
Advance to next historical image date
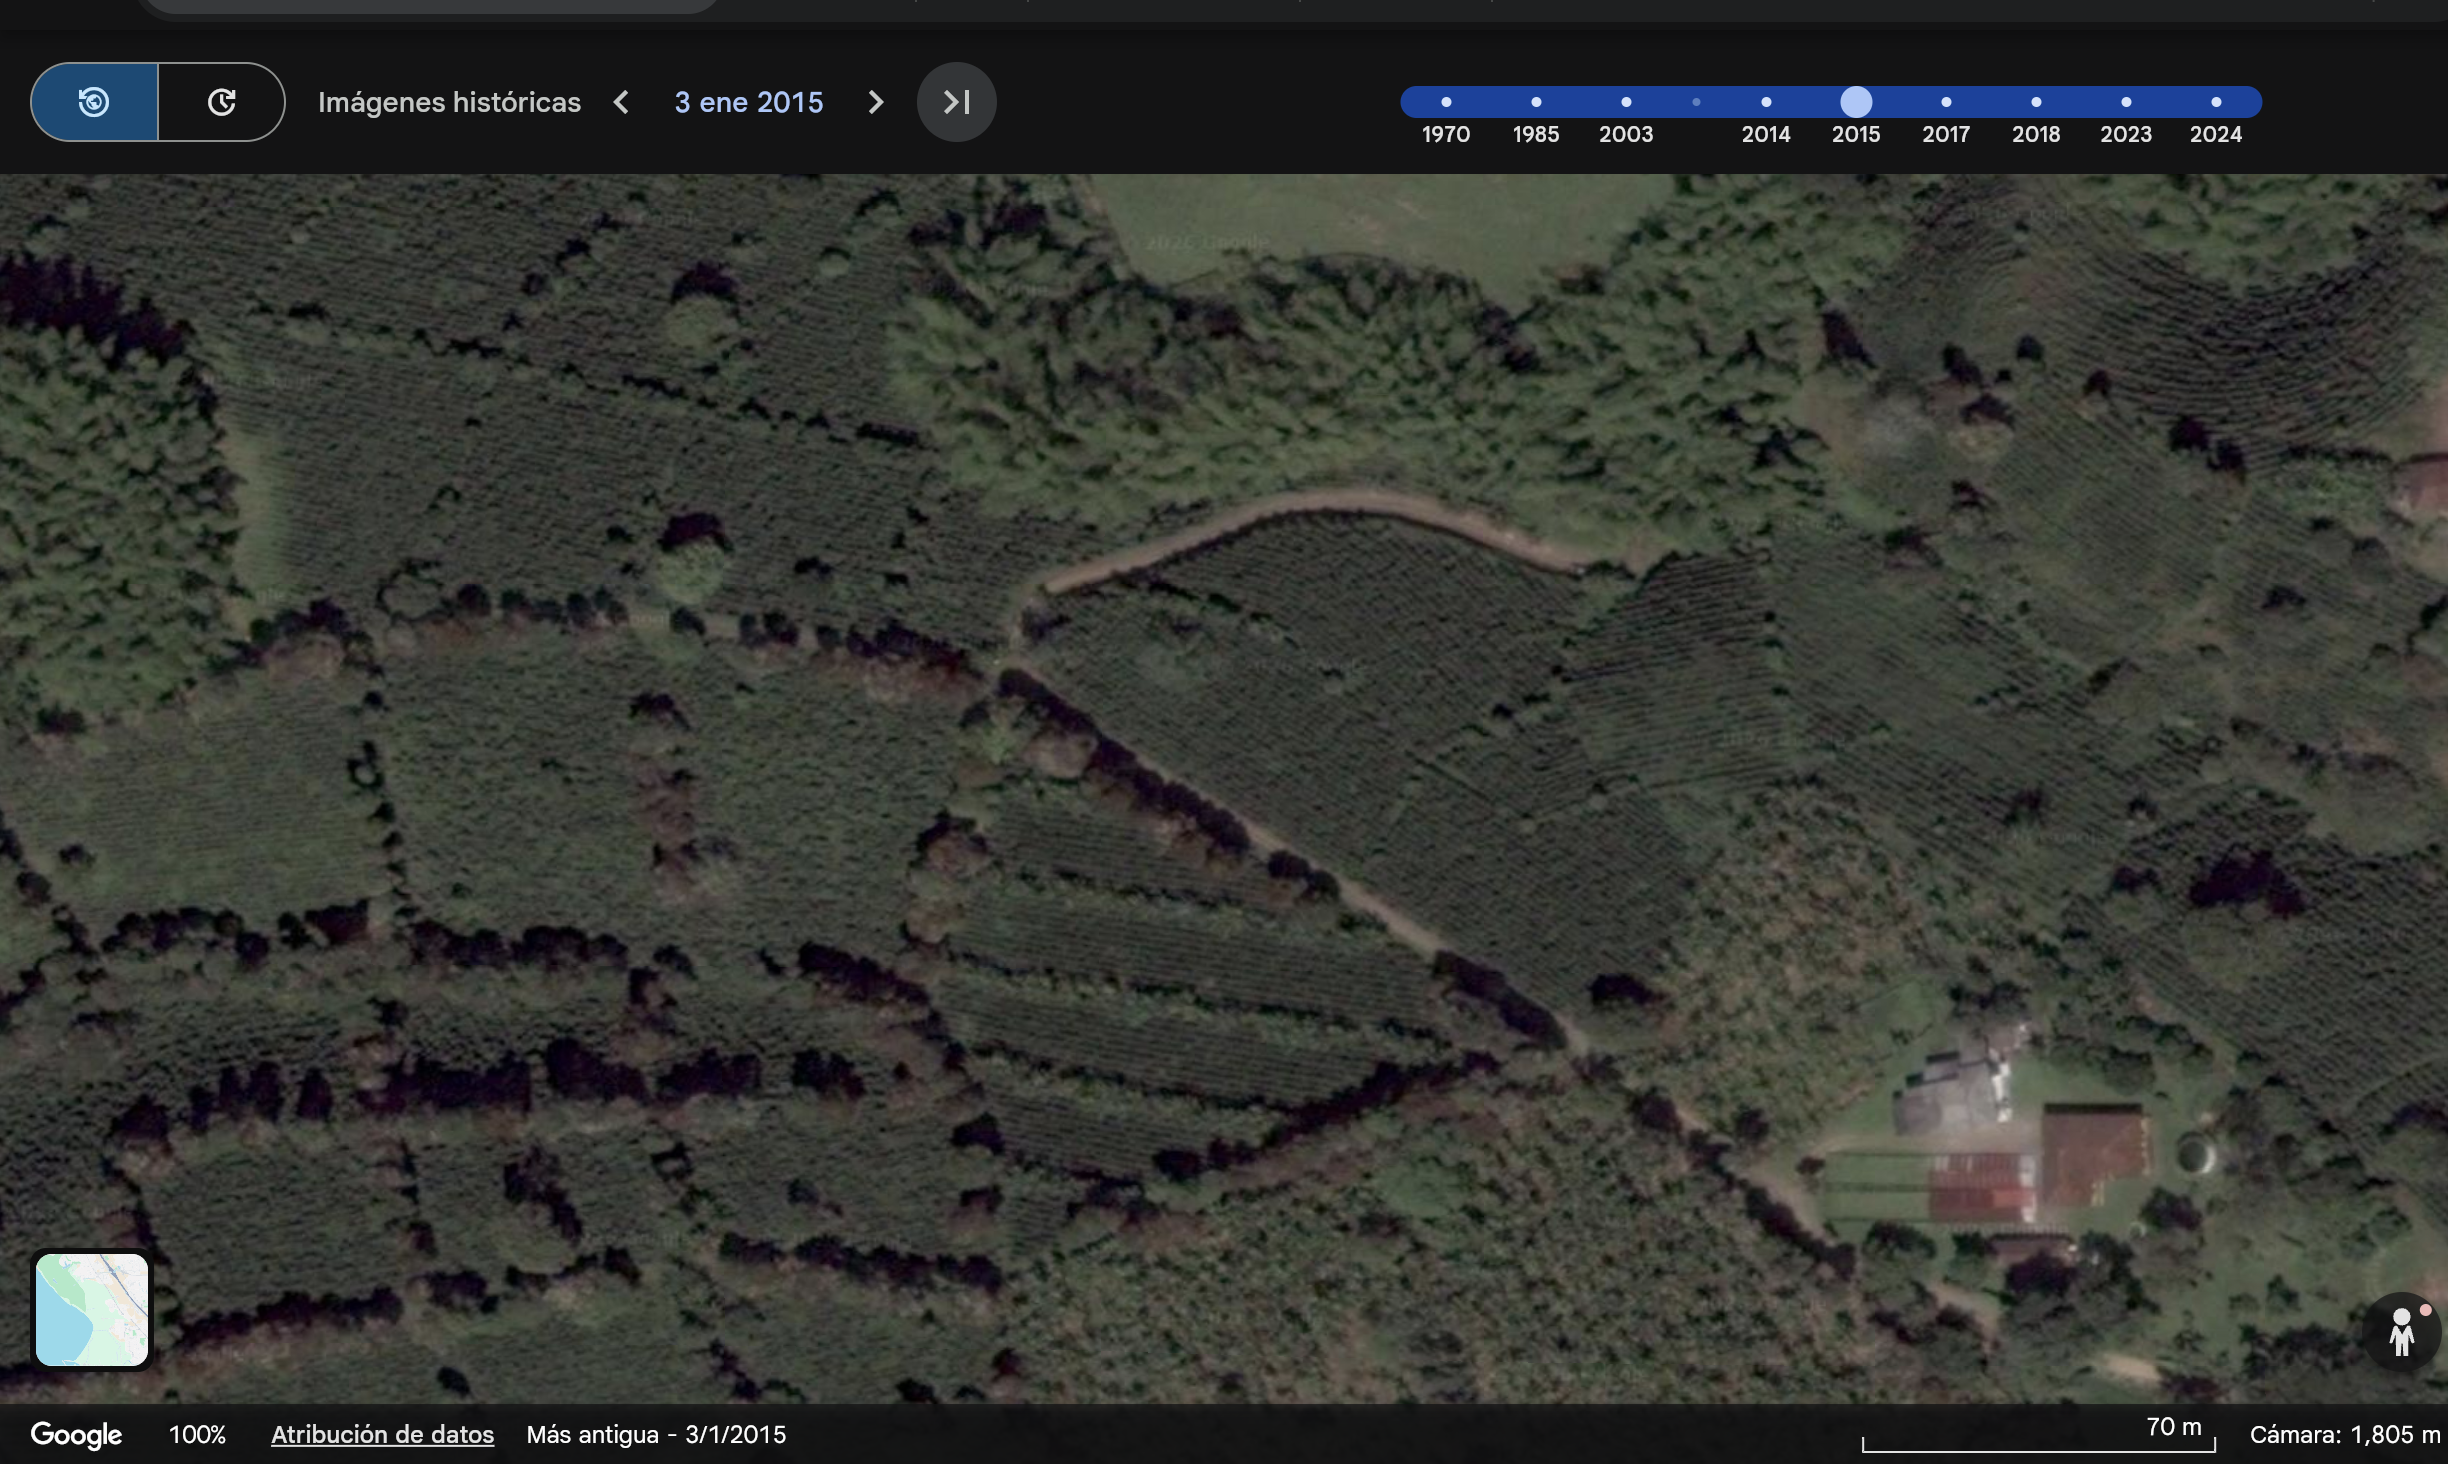coord(876,102)
